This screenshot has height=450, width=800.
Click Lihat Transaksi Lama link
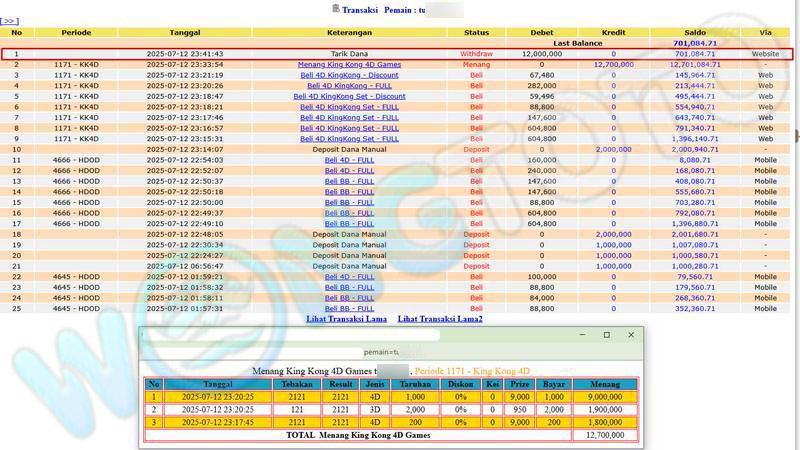click(x=346, y=318)
